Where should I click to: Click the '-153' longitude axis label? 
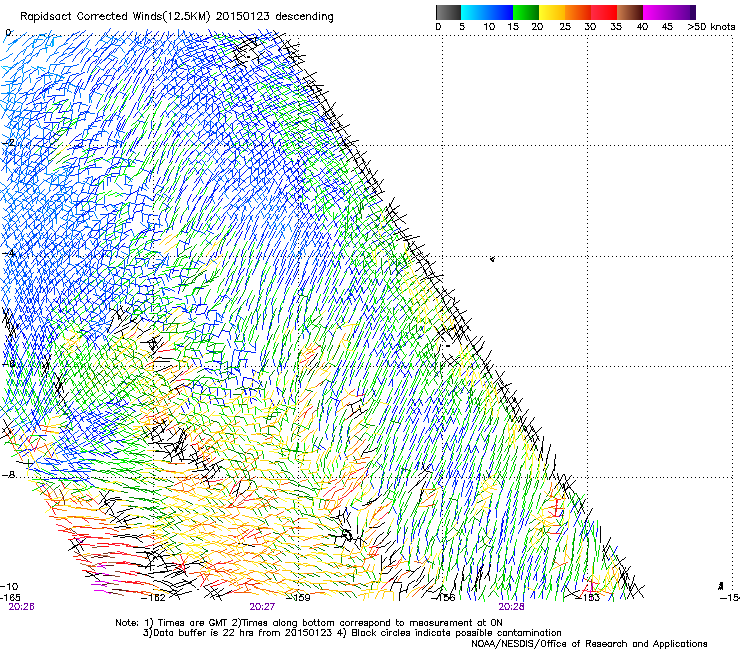[588, 598]
